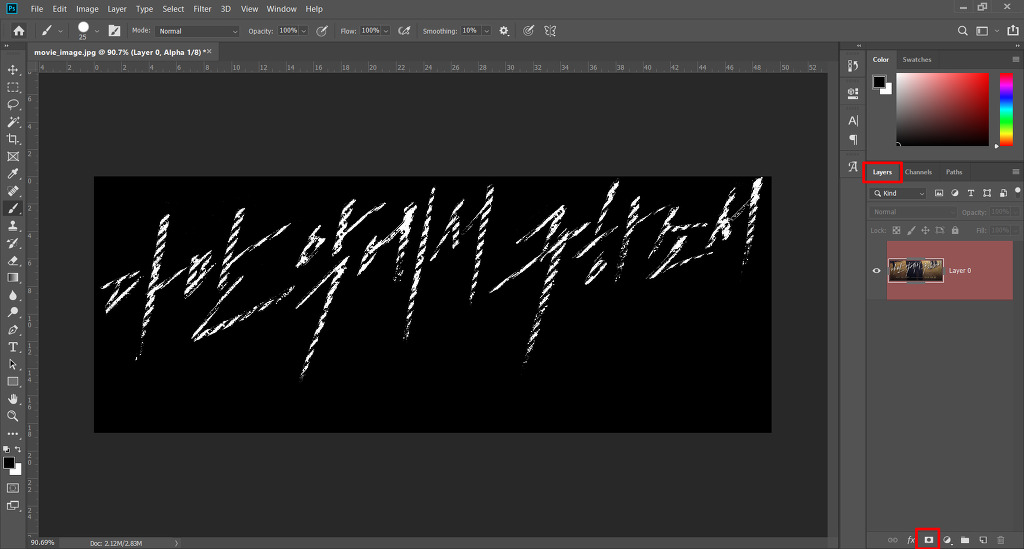Toggle the airbrush build-up option
The width and height of the screenshot is (1024, 549).
[x=404, y=31]
